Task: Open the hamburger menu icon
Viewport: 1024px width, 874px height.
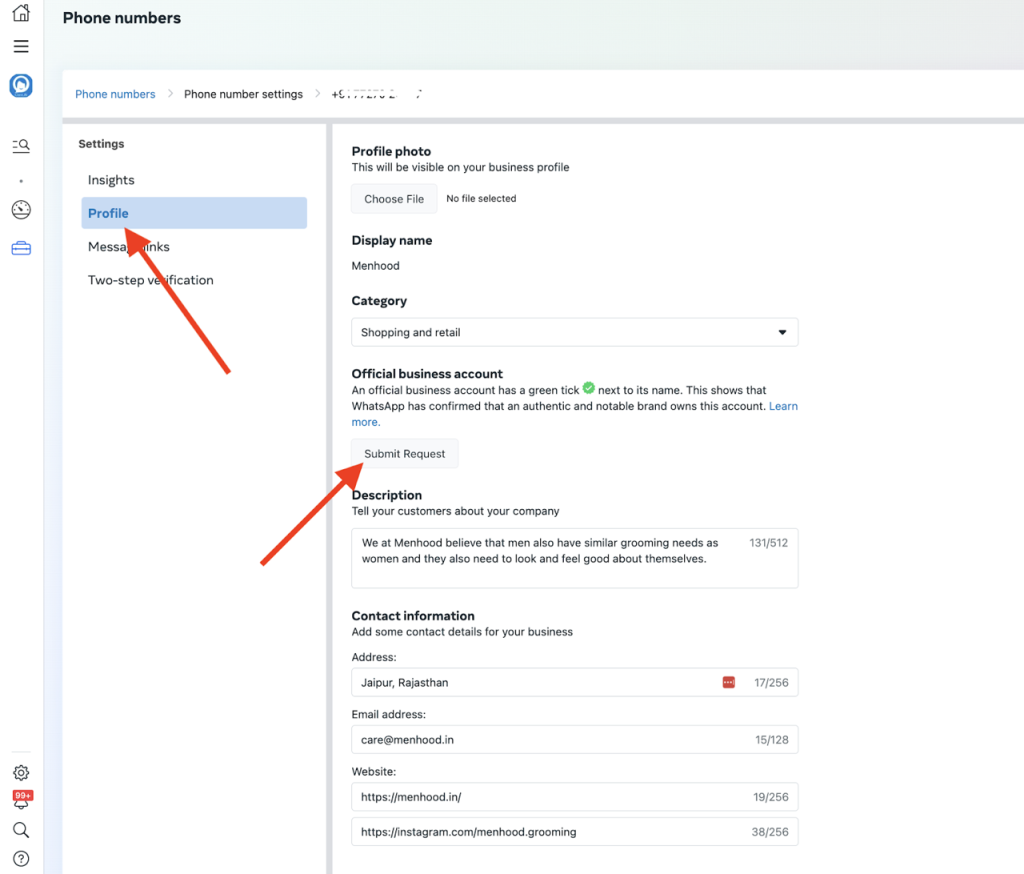Action: 21,46
